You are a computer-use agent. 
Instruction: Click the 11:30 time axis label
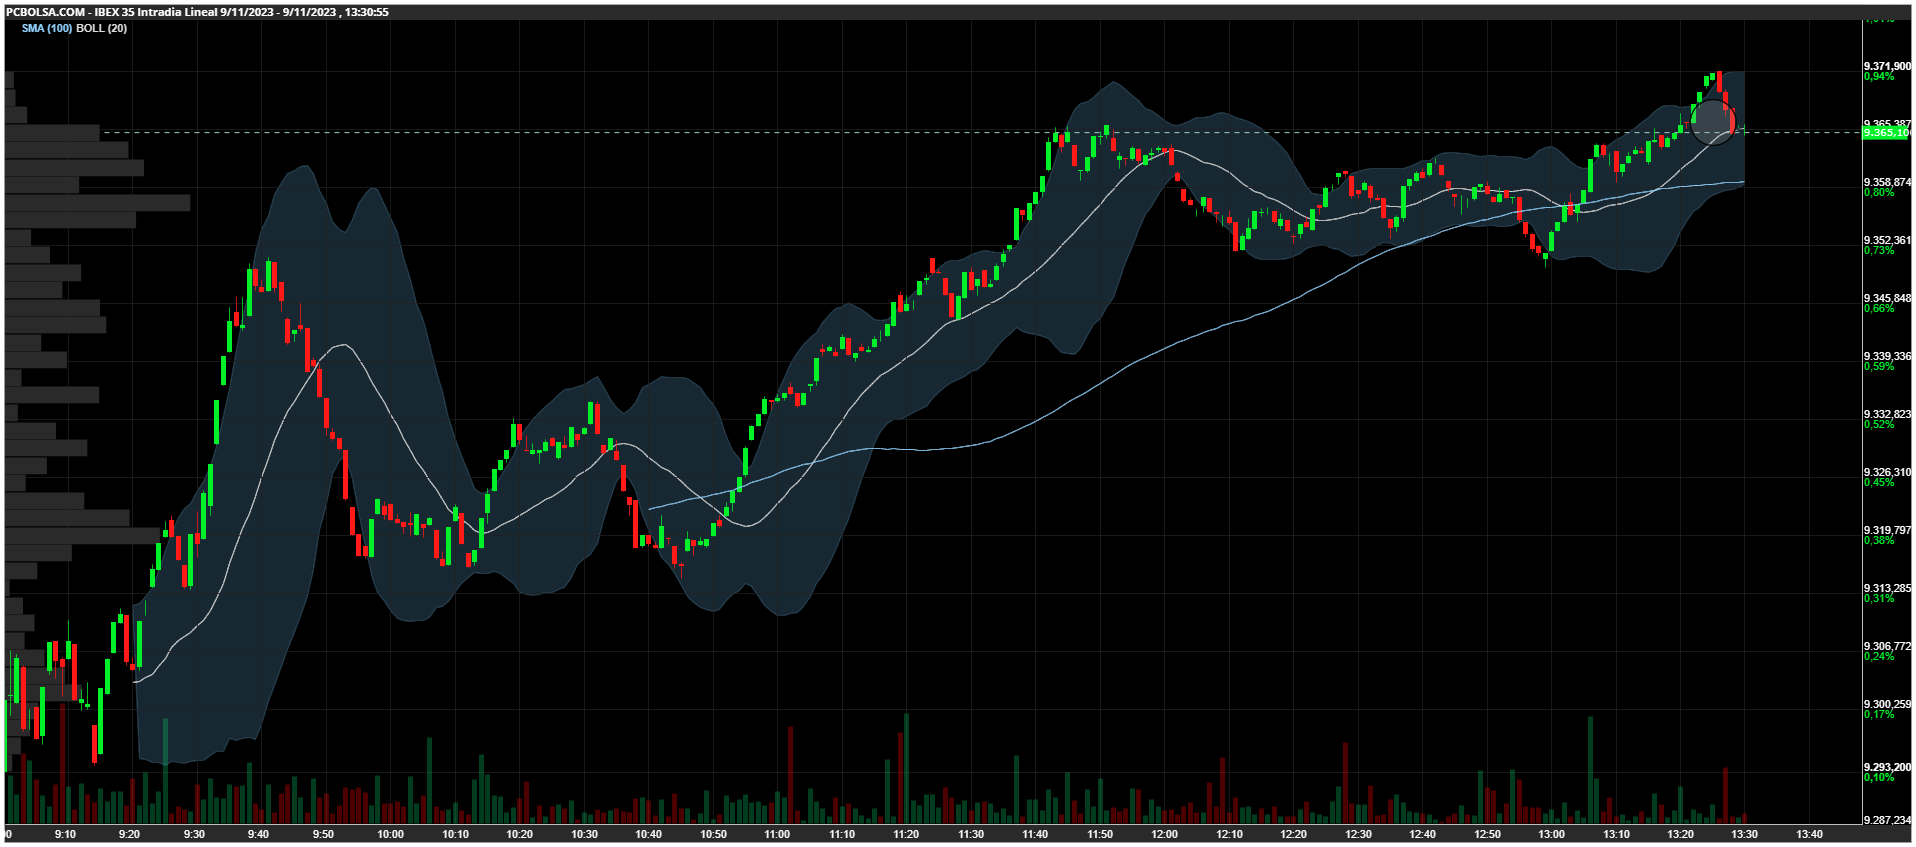971,834
